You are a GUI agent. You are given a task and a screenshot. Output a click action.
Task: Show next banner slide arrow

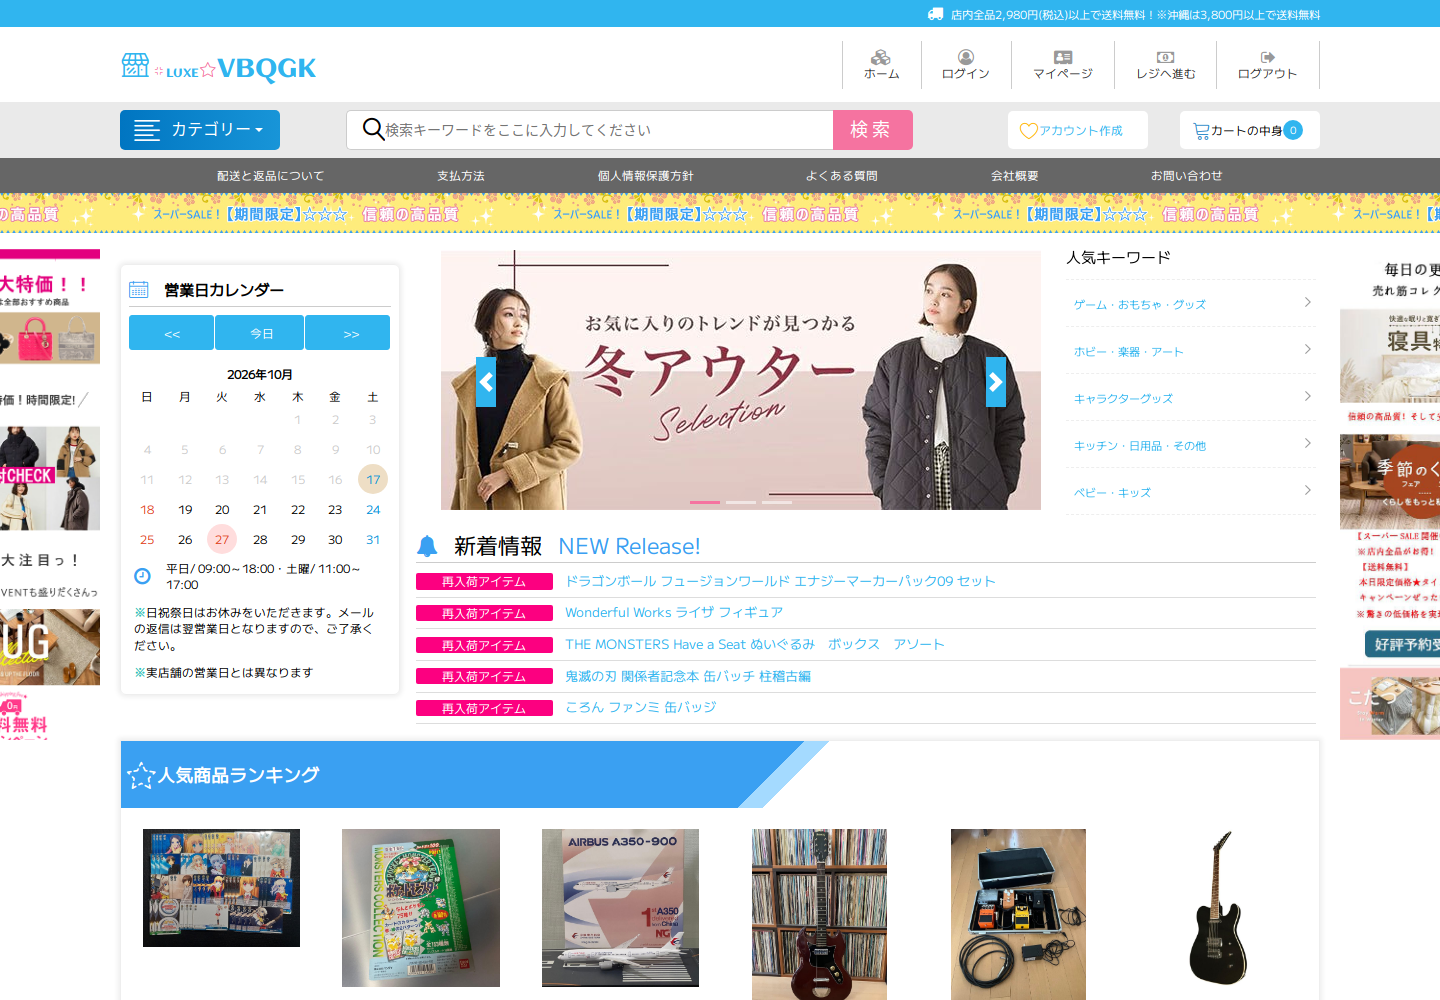click(x=996, y=382)
